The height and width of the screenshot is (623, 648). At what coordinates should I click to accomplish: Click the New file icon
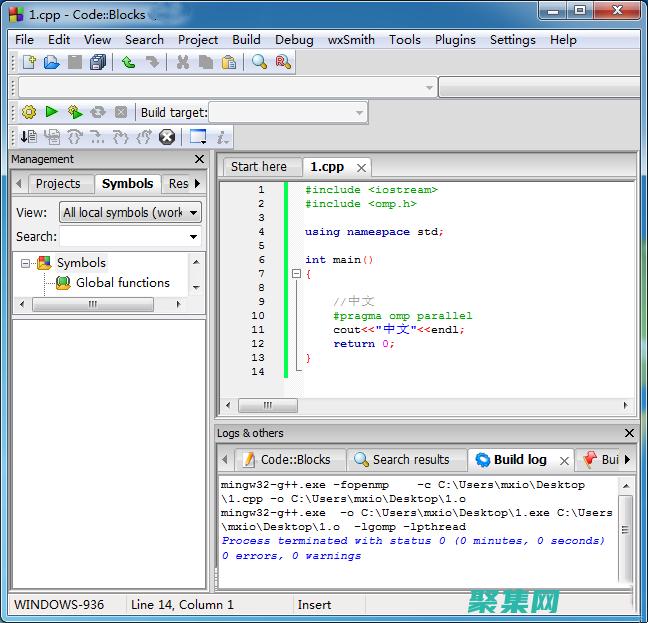[x=29, y=62]
